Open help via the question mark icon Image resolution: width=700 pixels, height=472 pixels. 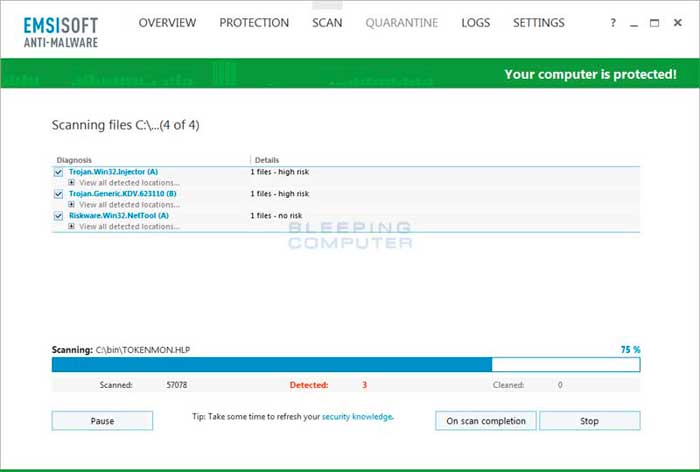613,23
